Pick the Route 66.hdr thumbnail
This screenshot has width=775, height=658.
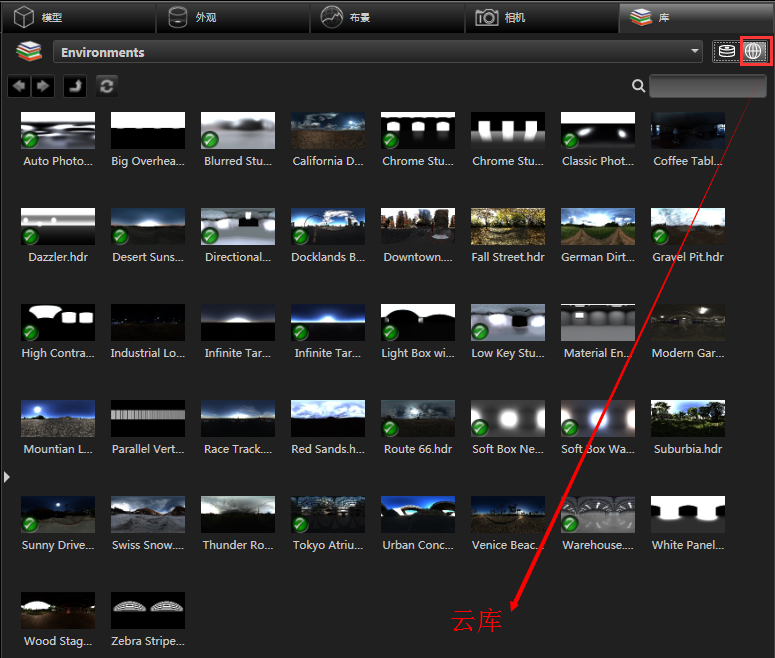click(x=417, y=419)
